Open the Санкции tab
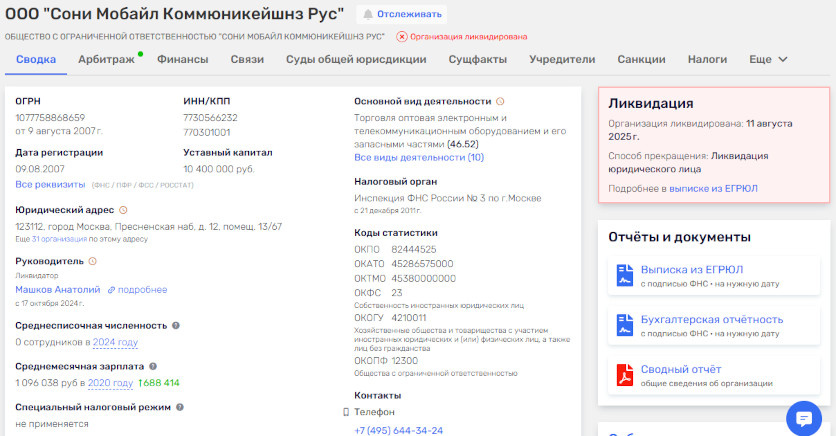 click(641, 59)
